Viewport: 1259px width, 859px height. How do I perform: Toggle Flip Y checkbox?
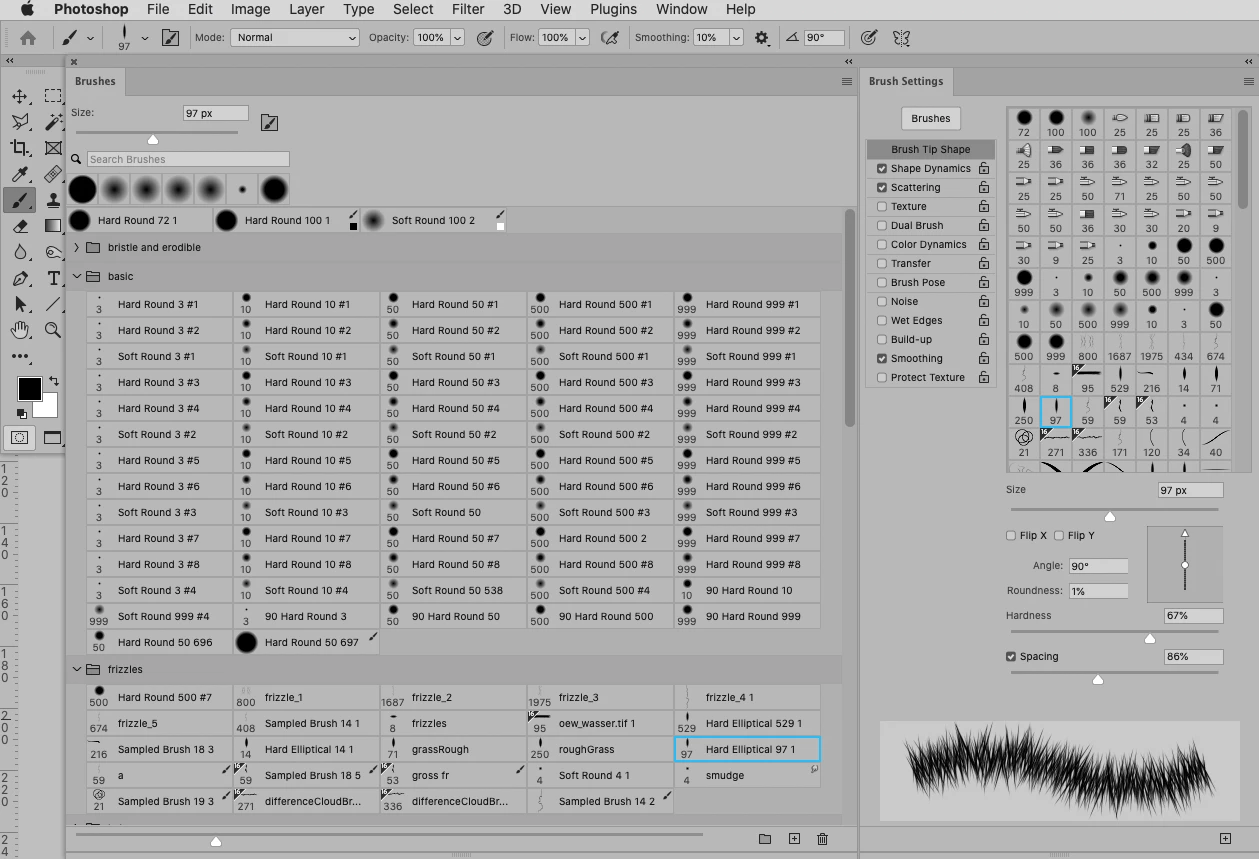coord(1059,536)
